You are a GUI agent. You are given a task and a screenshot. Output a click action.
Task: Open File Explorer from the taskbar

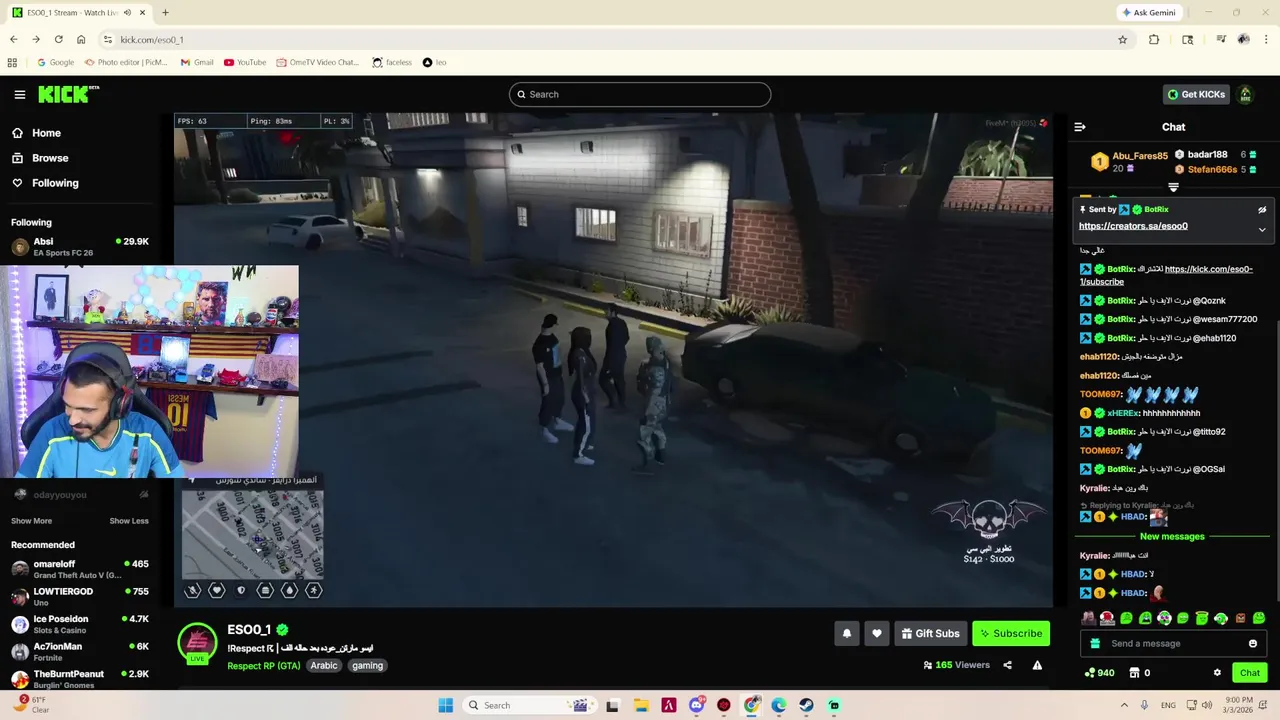641,705
